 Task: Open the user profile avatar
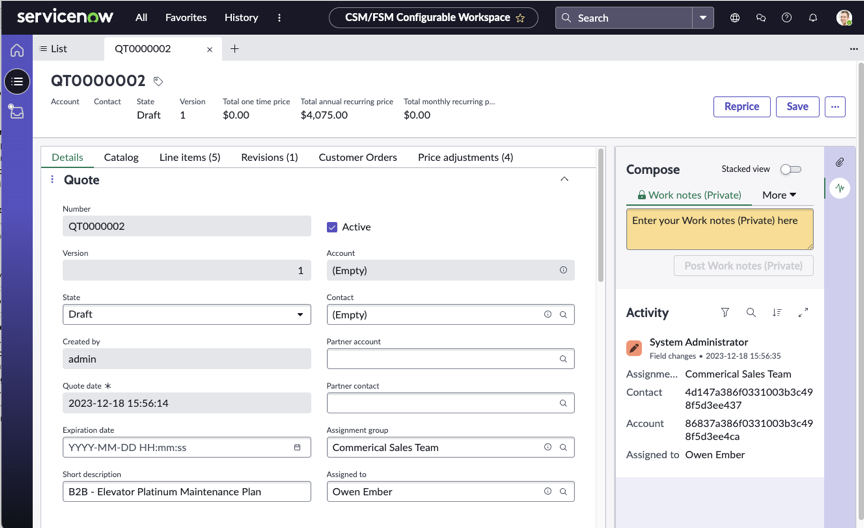tap(844, 18)
